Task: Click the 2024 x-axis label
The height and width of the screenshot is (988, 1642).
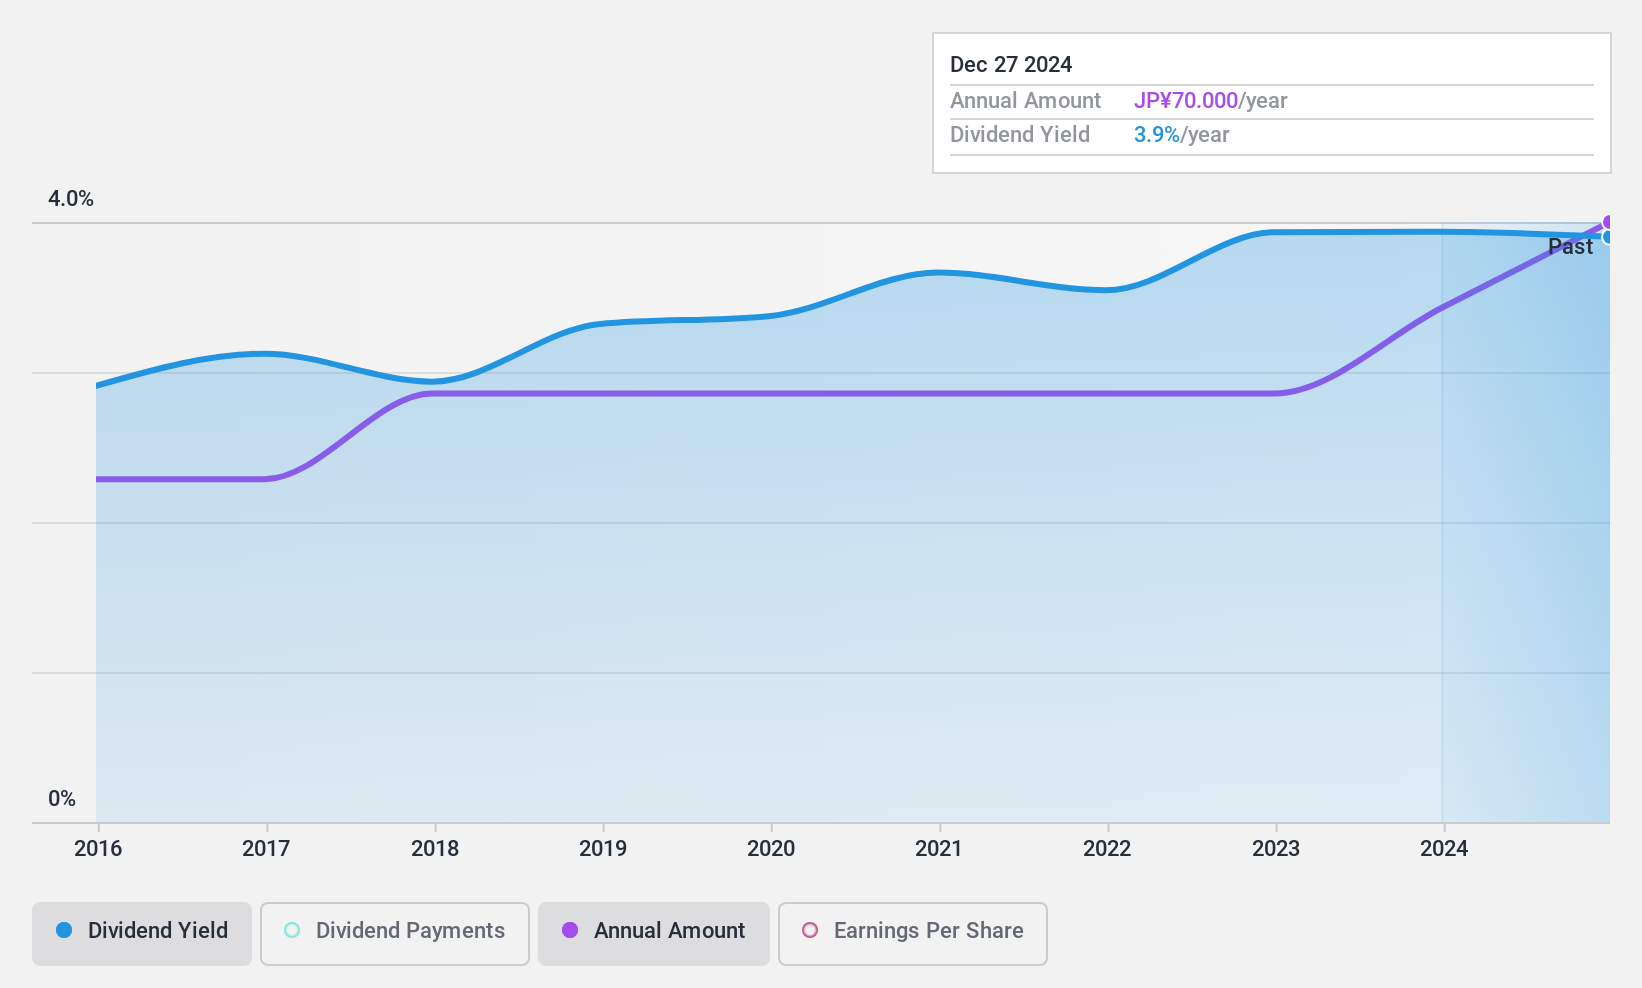Action: coord(1444,848)
